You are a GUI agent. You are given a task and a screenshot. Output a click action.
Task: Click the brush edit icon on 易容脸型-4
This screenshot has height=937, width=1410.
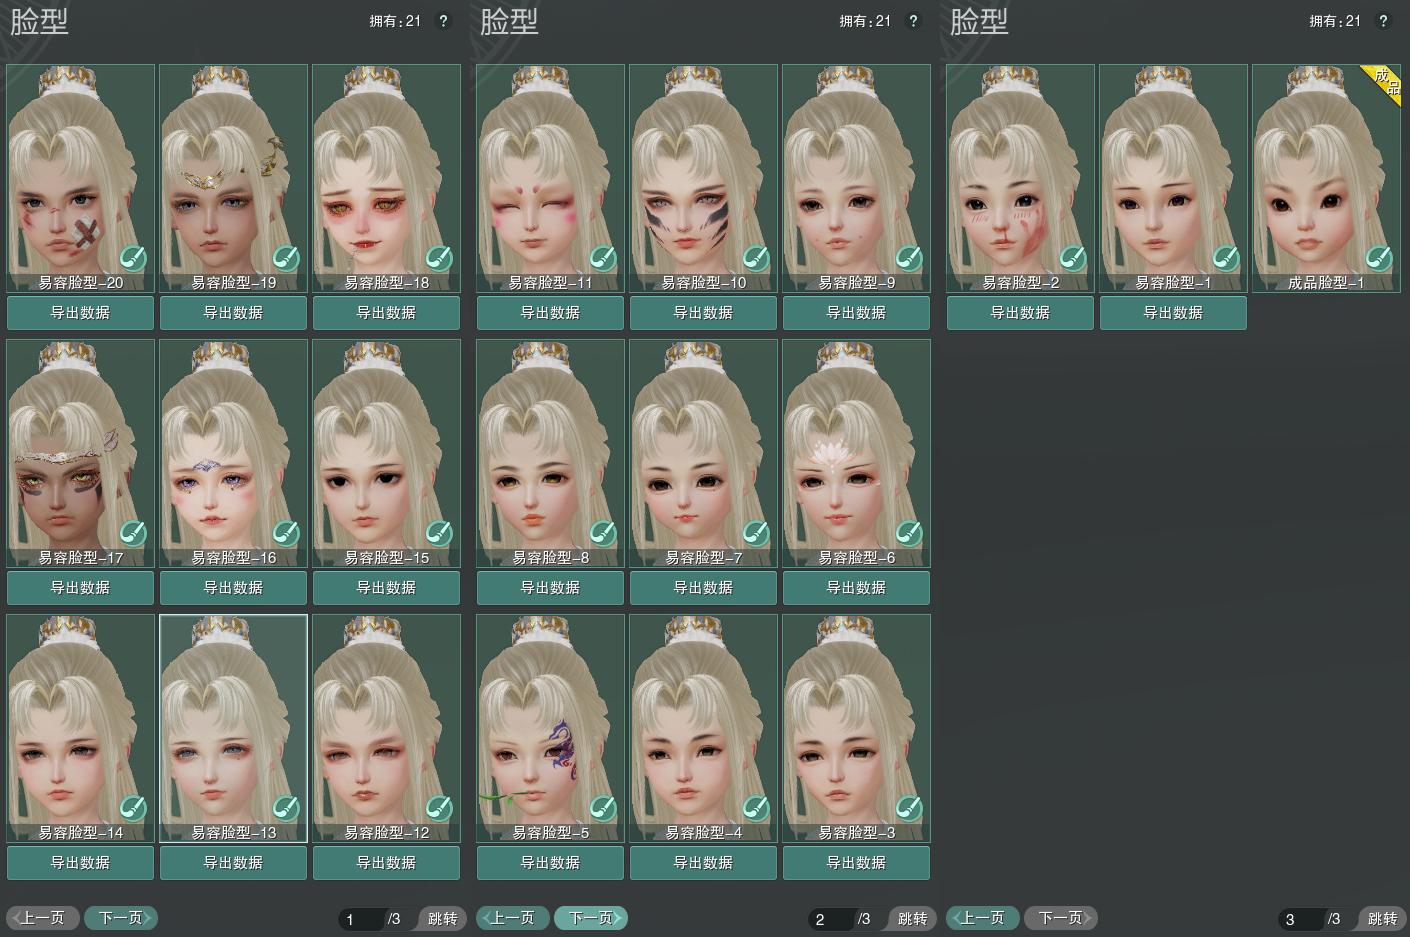point(756,808)
